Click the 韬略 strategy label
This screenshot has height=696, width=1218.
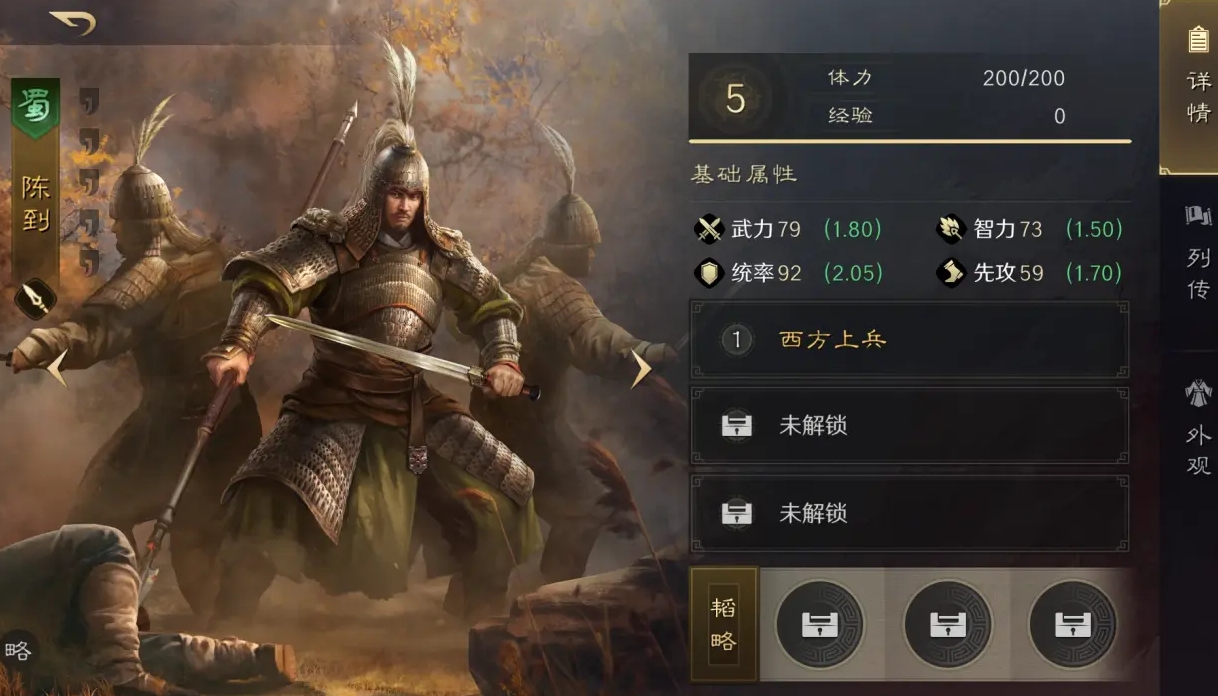point(724,624)
